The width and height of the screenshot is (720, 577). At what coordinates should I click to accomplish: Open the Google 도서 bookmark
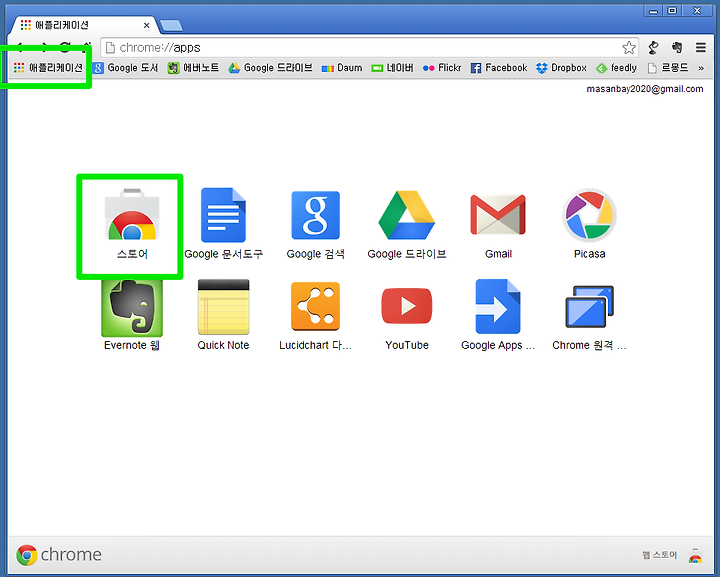click(x=125, y=68)
